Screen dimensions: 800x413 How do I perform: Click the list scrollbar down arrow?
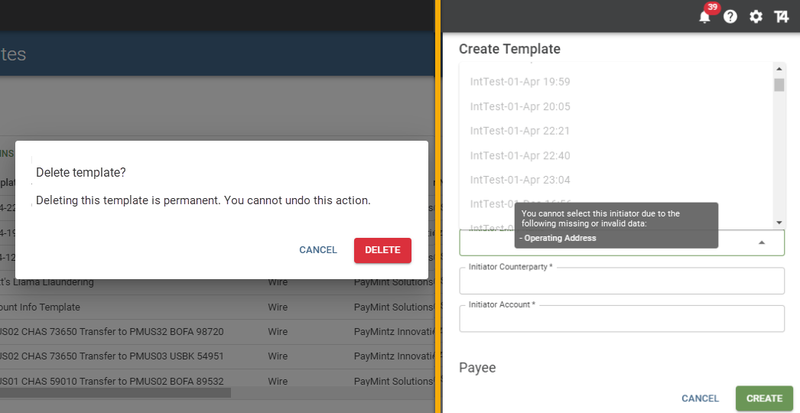[x=779, y=222]
